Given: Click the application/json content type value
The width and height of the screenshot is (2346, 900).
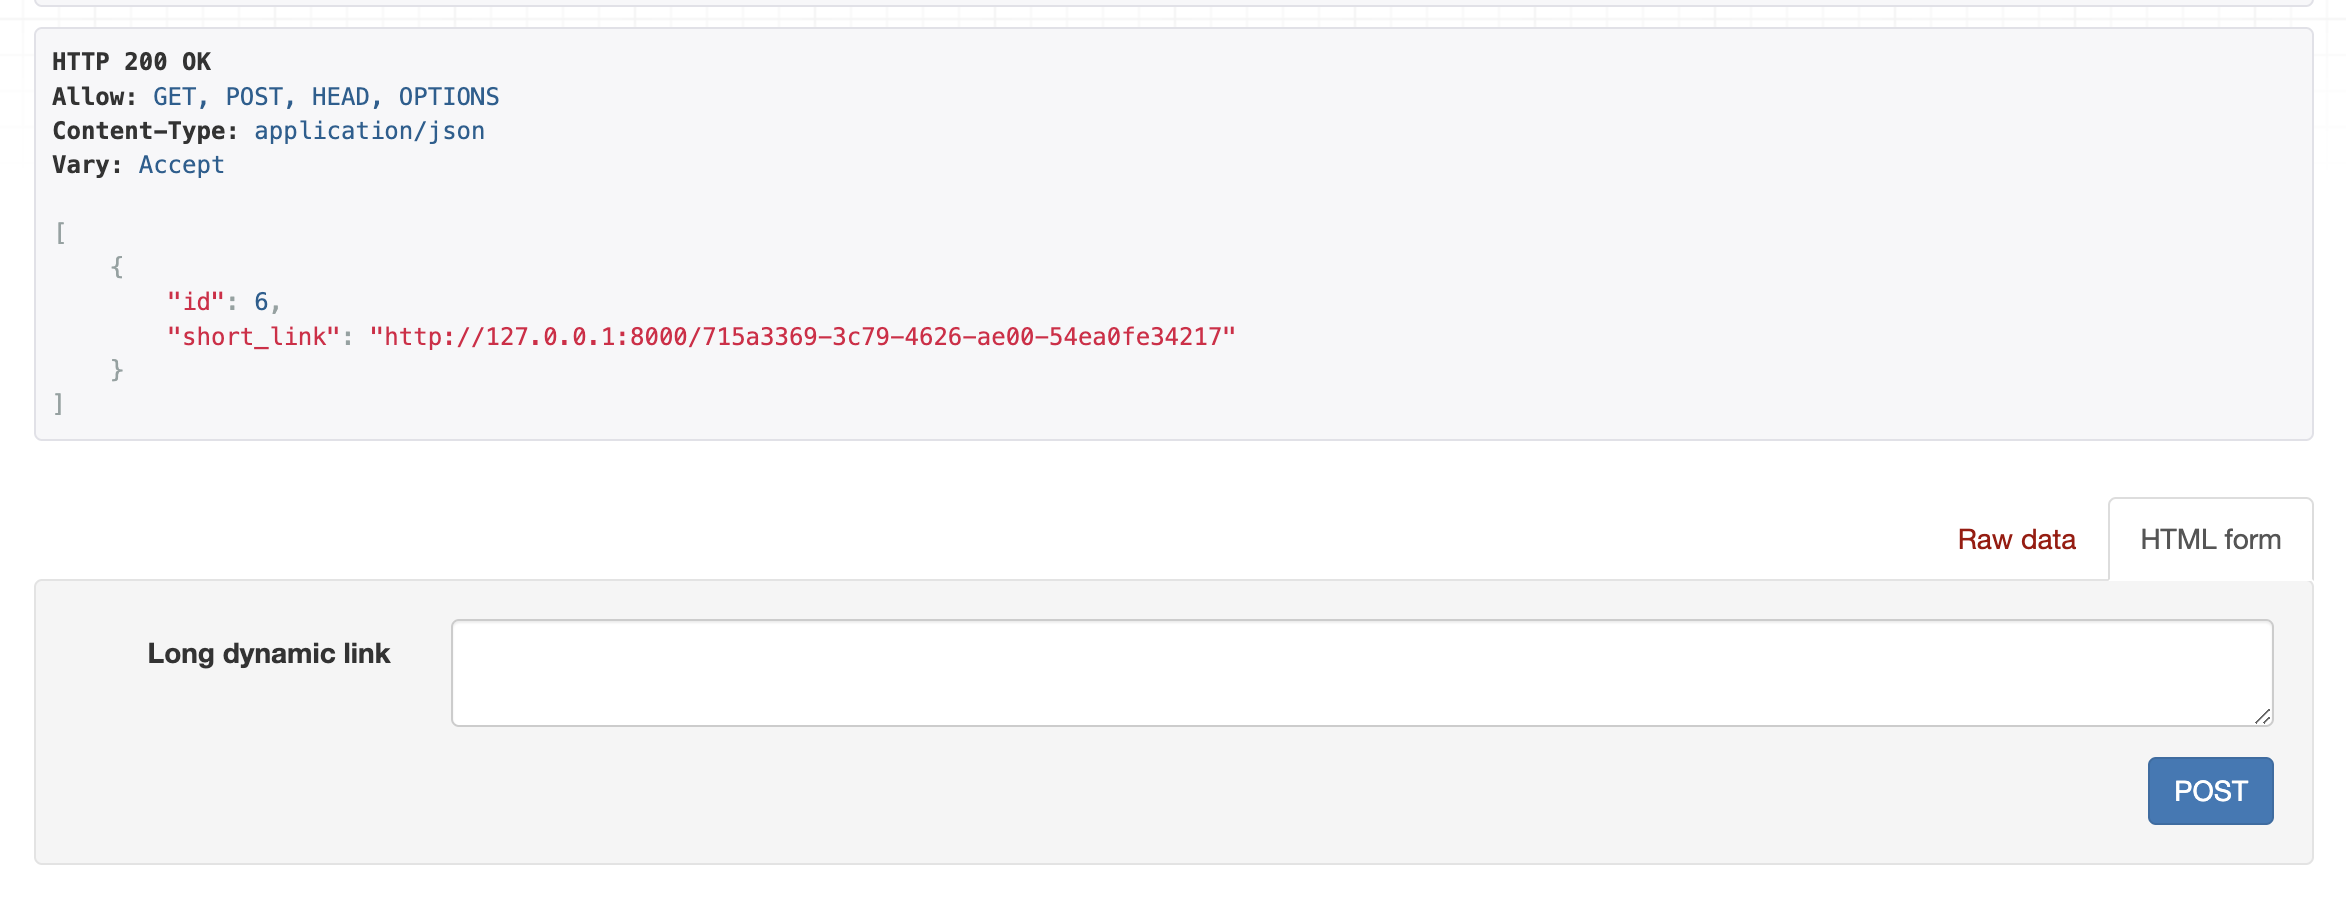Looking at the screenshot, I should pos(369,131).
